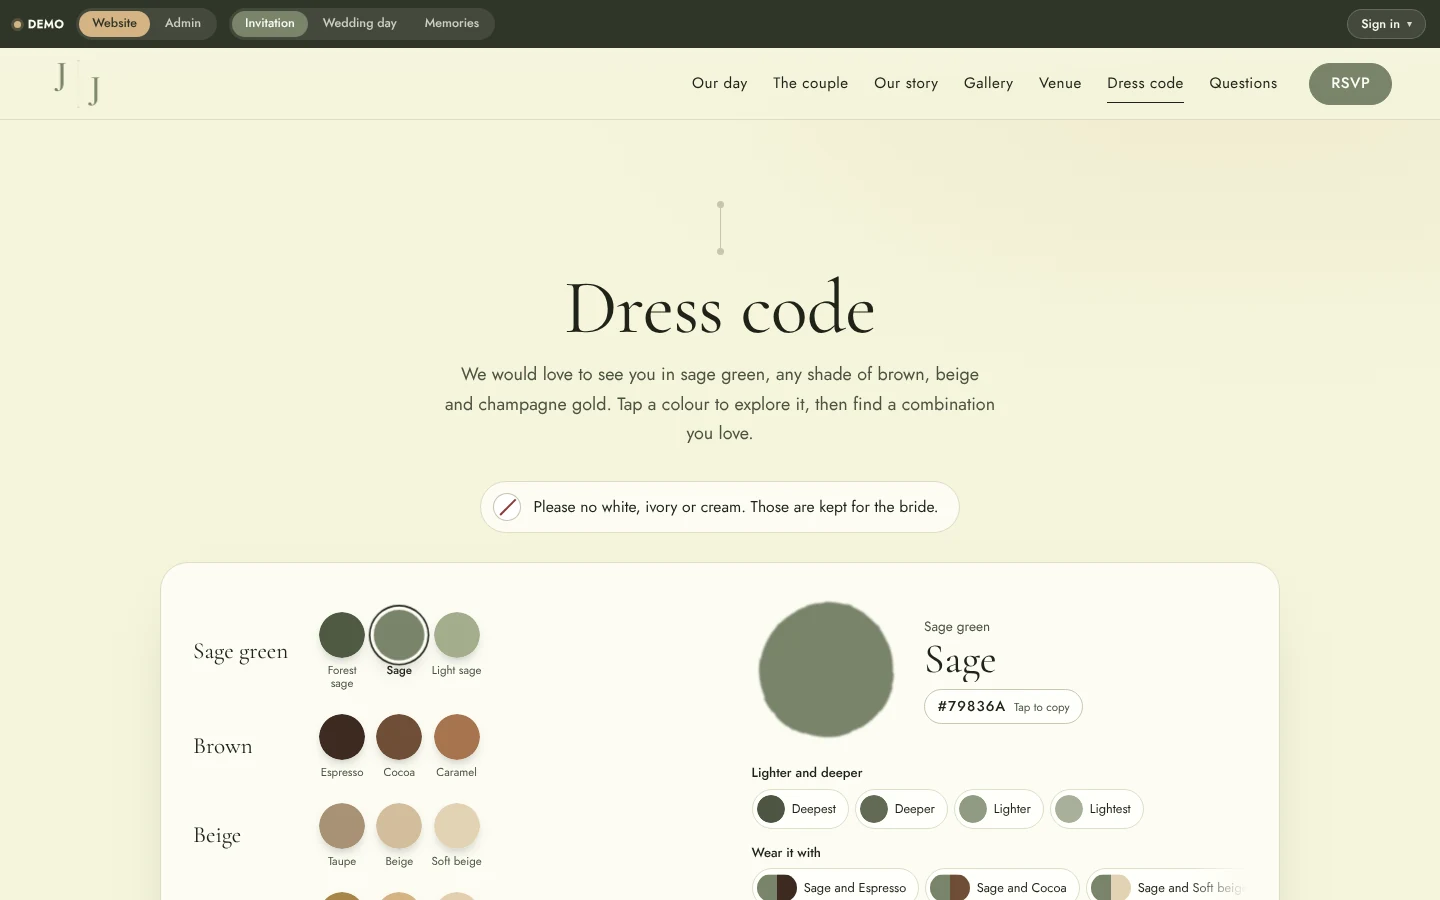Select Sage and Soft beige combination
The image size is (1440, 900).
(1169, 887)
